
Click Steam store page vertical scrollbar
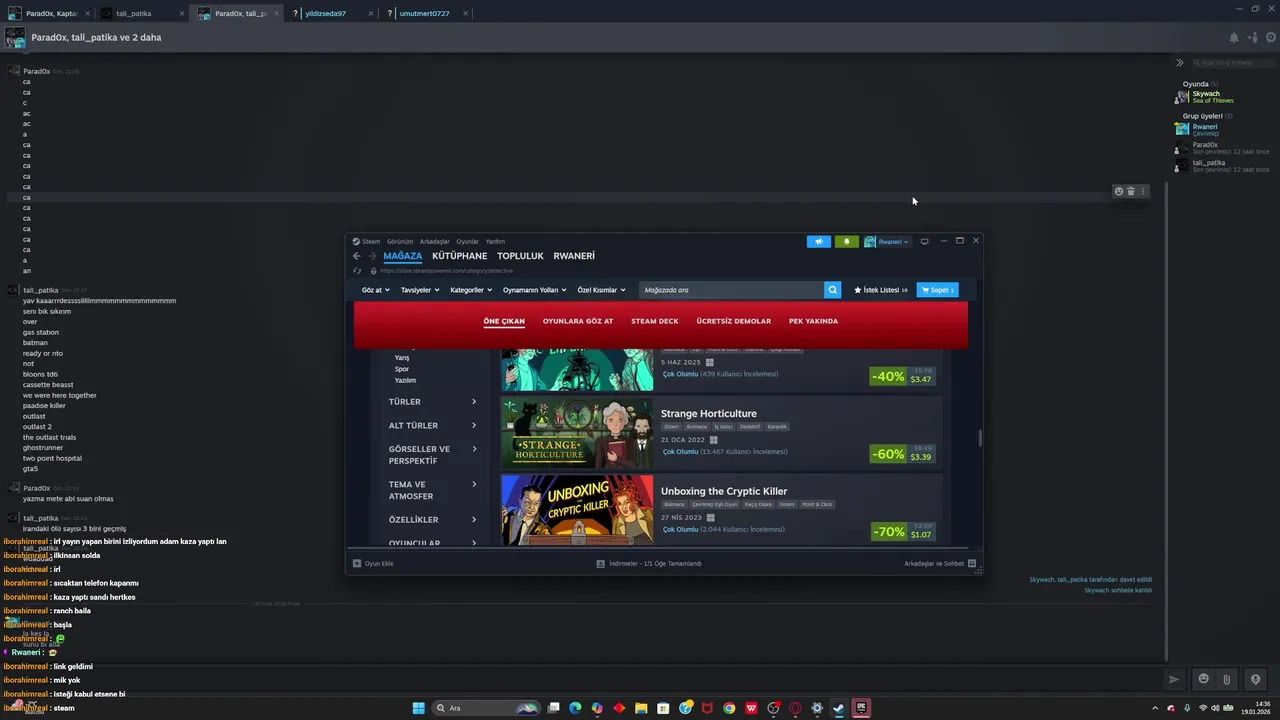pyautogui.click(x=980, y=439)
